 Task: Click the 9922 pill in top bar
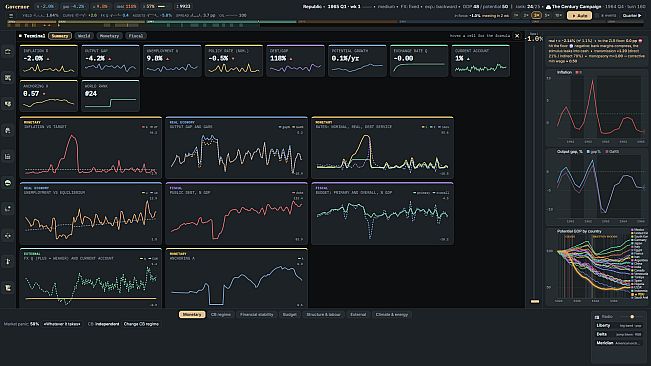pos(183,7)
